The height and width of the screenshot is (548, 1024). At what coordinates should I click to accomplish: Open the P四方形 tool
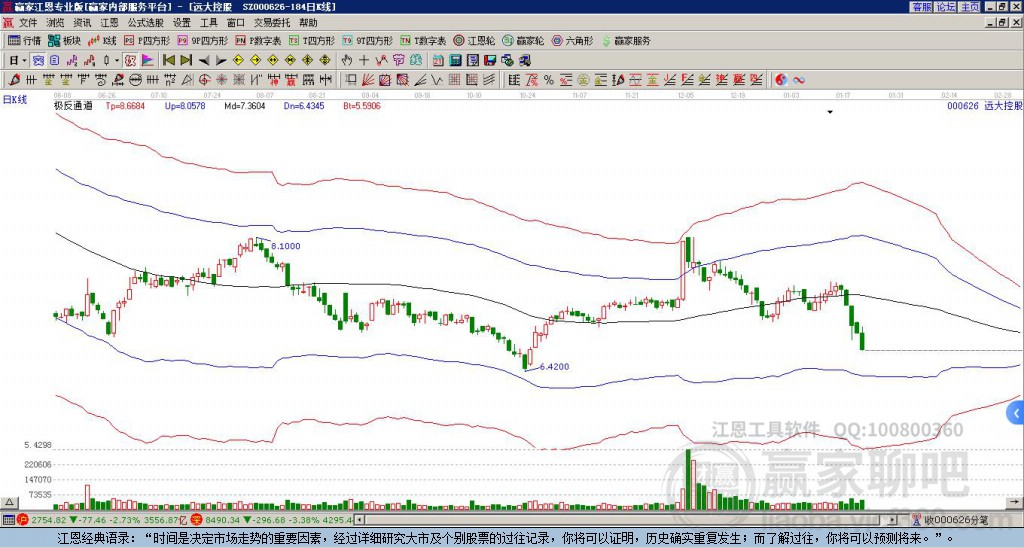point(147,40)
